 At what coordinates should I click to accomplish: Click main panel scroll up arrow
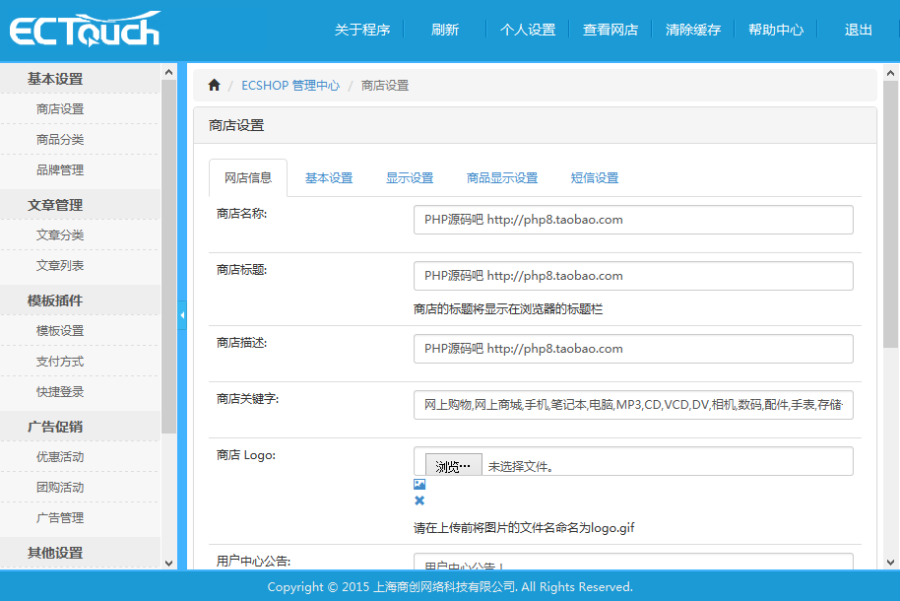pyautogui.click(x=890, y=73)
